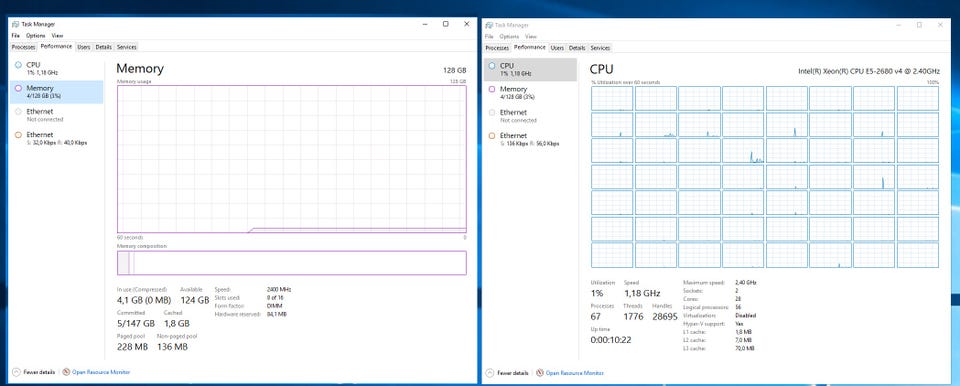960x386 pixels.
Task: Click the orange Ethernet icon with 136 Kbps in the right window
Action: [x=492, y=135]
